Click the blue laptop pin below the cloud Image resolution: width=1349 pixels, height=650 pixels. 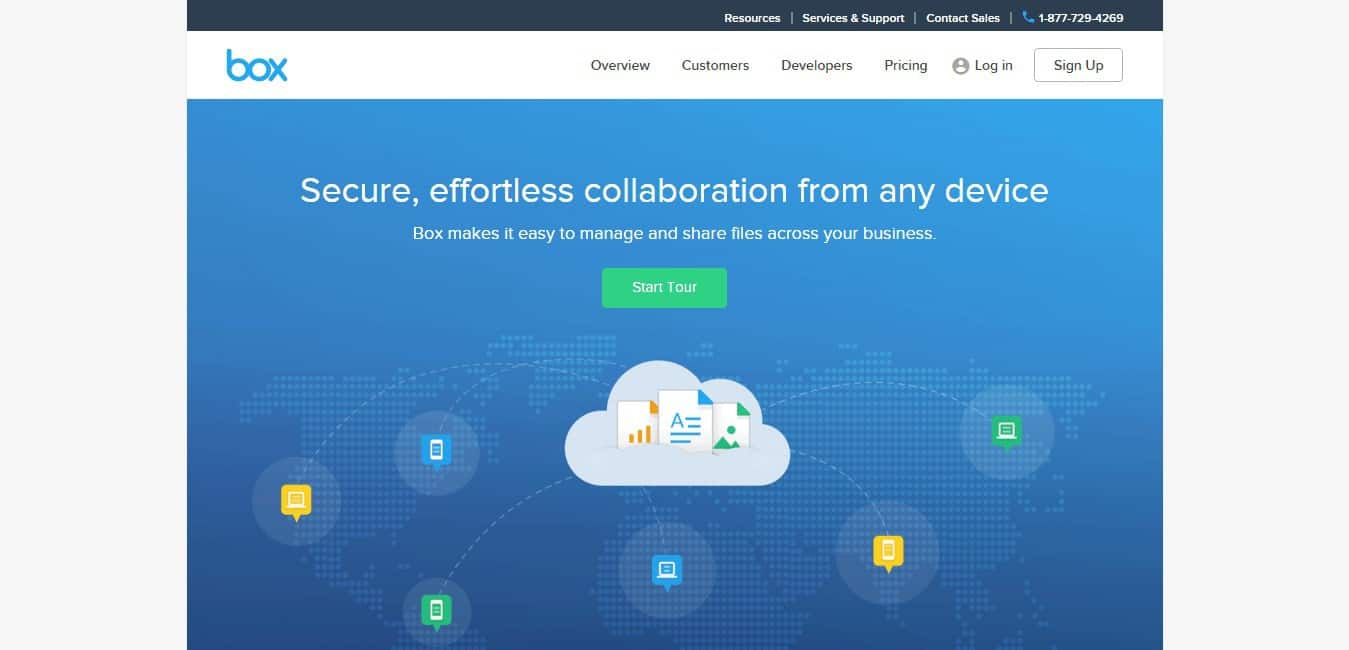click(667, 572)
